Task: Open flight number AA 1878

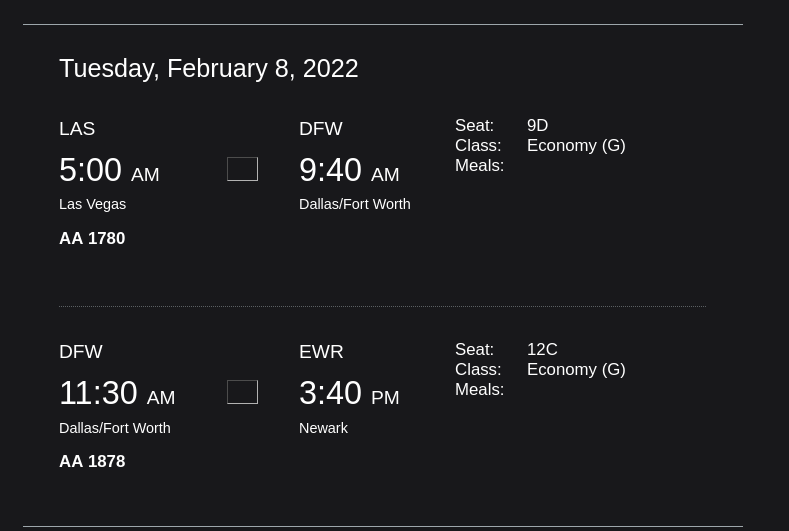Action: click(x=92, y=461)
